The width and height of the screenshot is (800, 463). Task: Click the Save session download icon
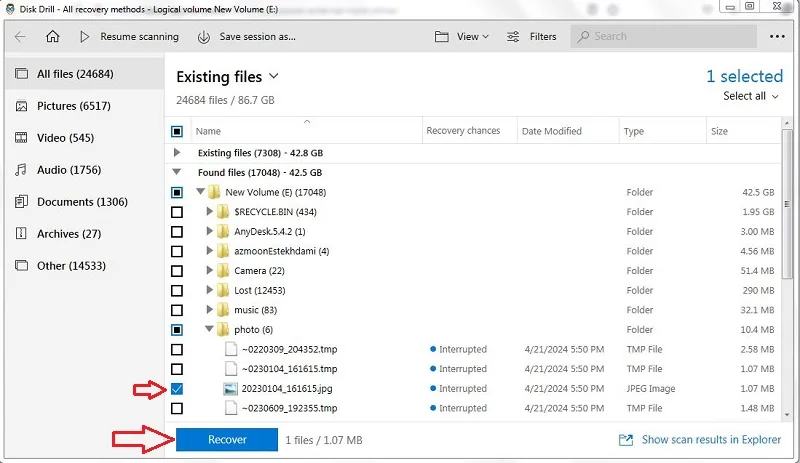[204, 37]
